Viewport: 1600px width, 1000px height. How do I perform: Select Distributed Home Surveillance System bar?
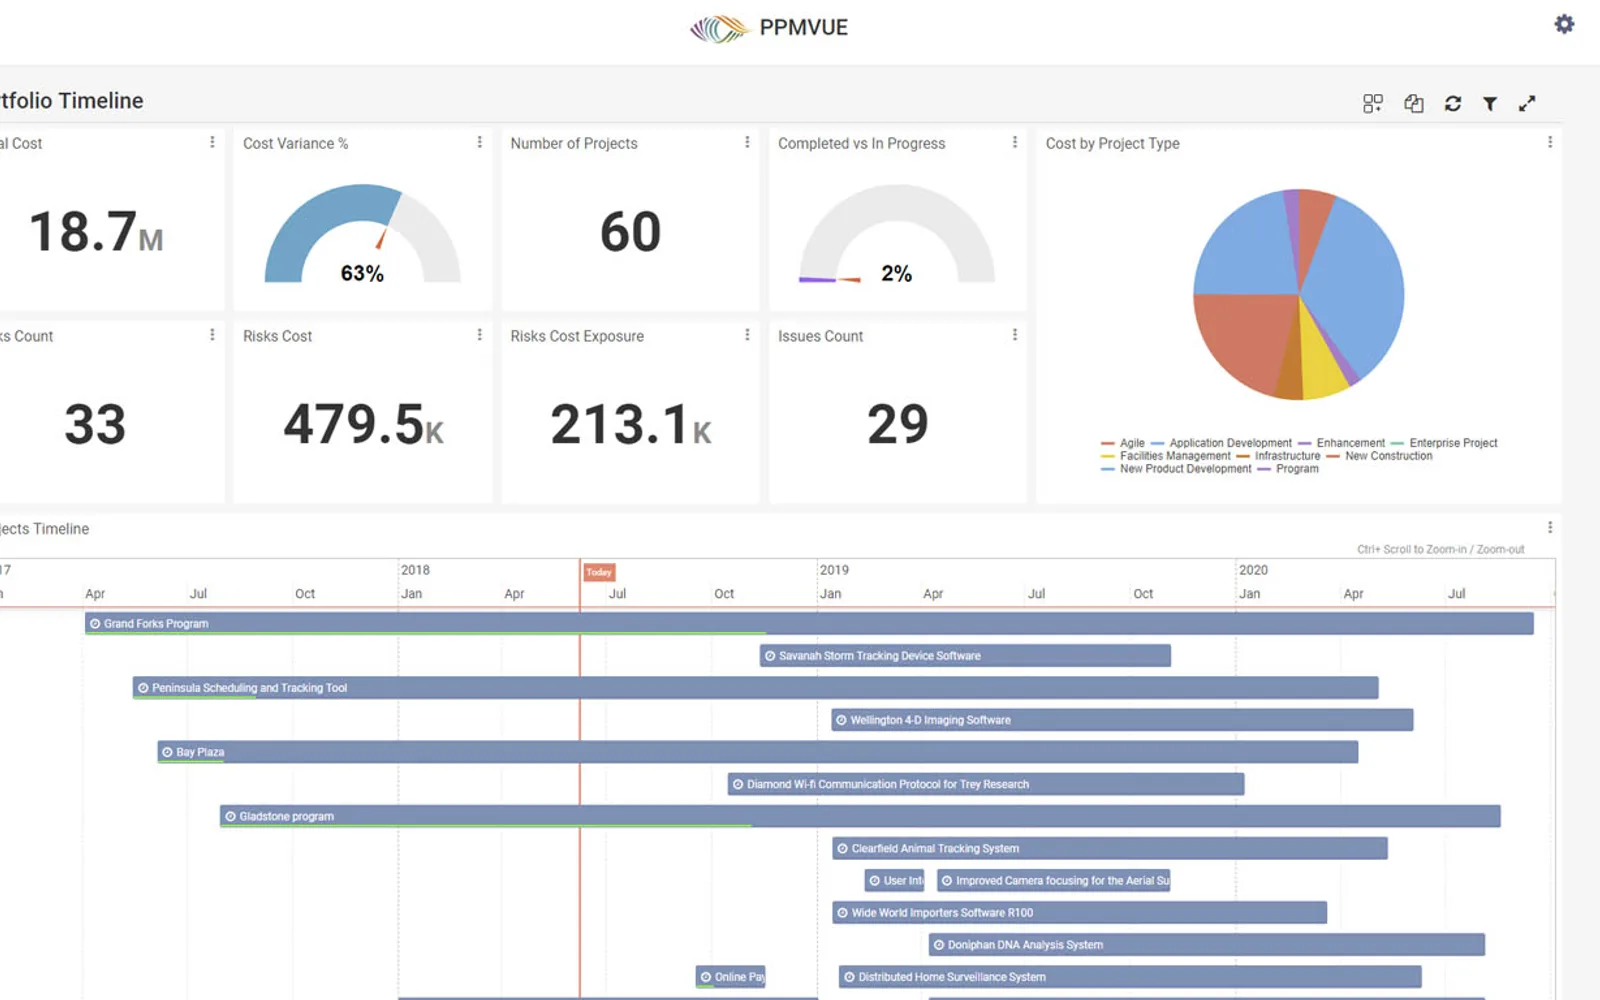click(x=1130, y=977)
